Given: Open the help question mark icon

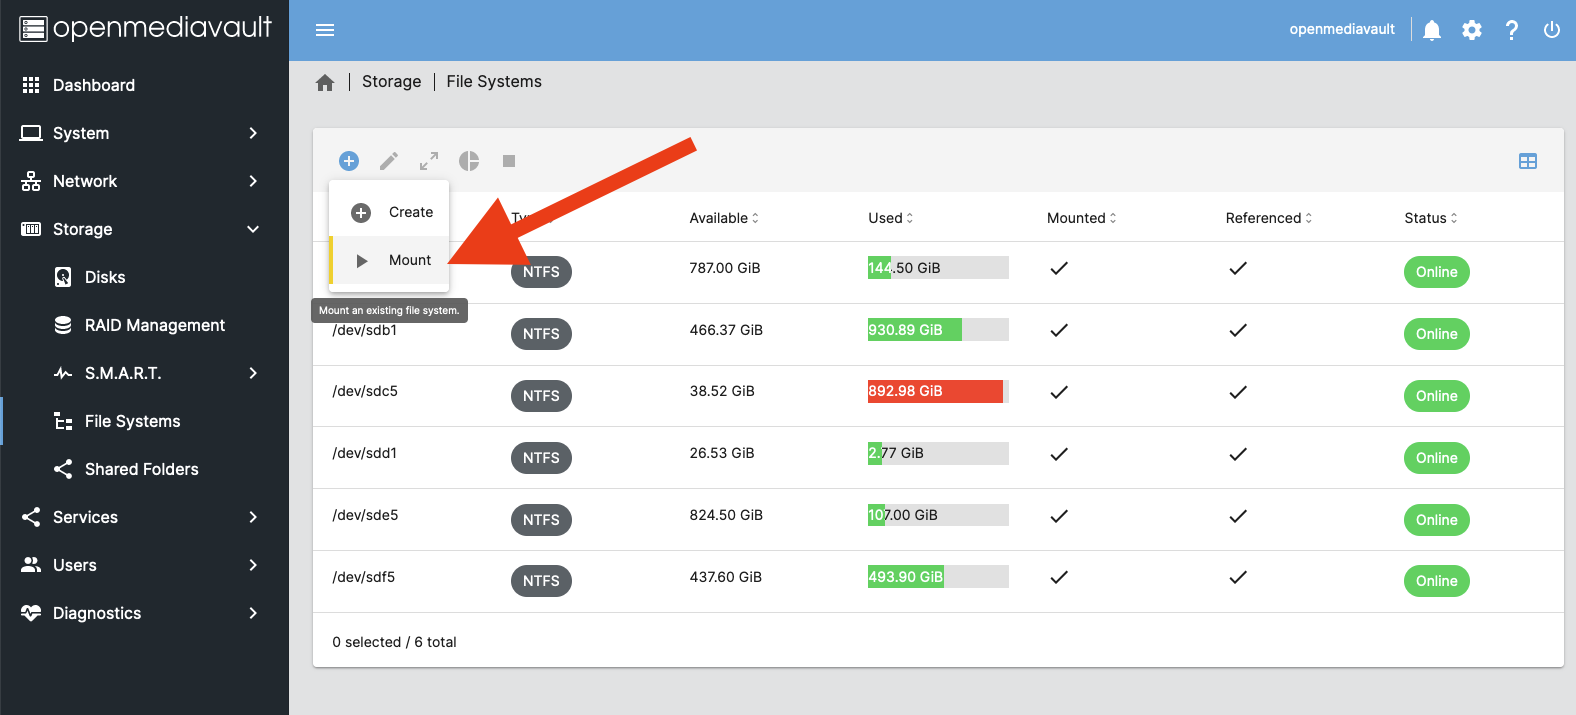Looking at the screenshot, I should click(1512, 30).
